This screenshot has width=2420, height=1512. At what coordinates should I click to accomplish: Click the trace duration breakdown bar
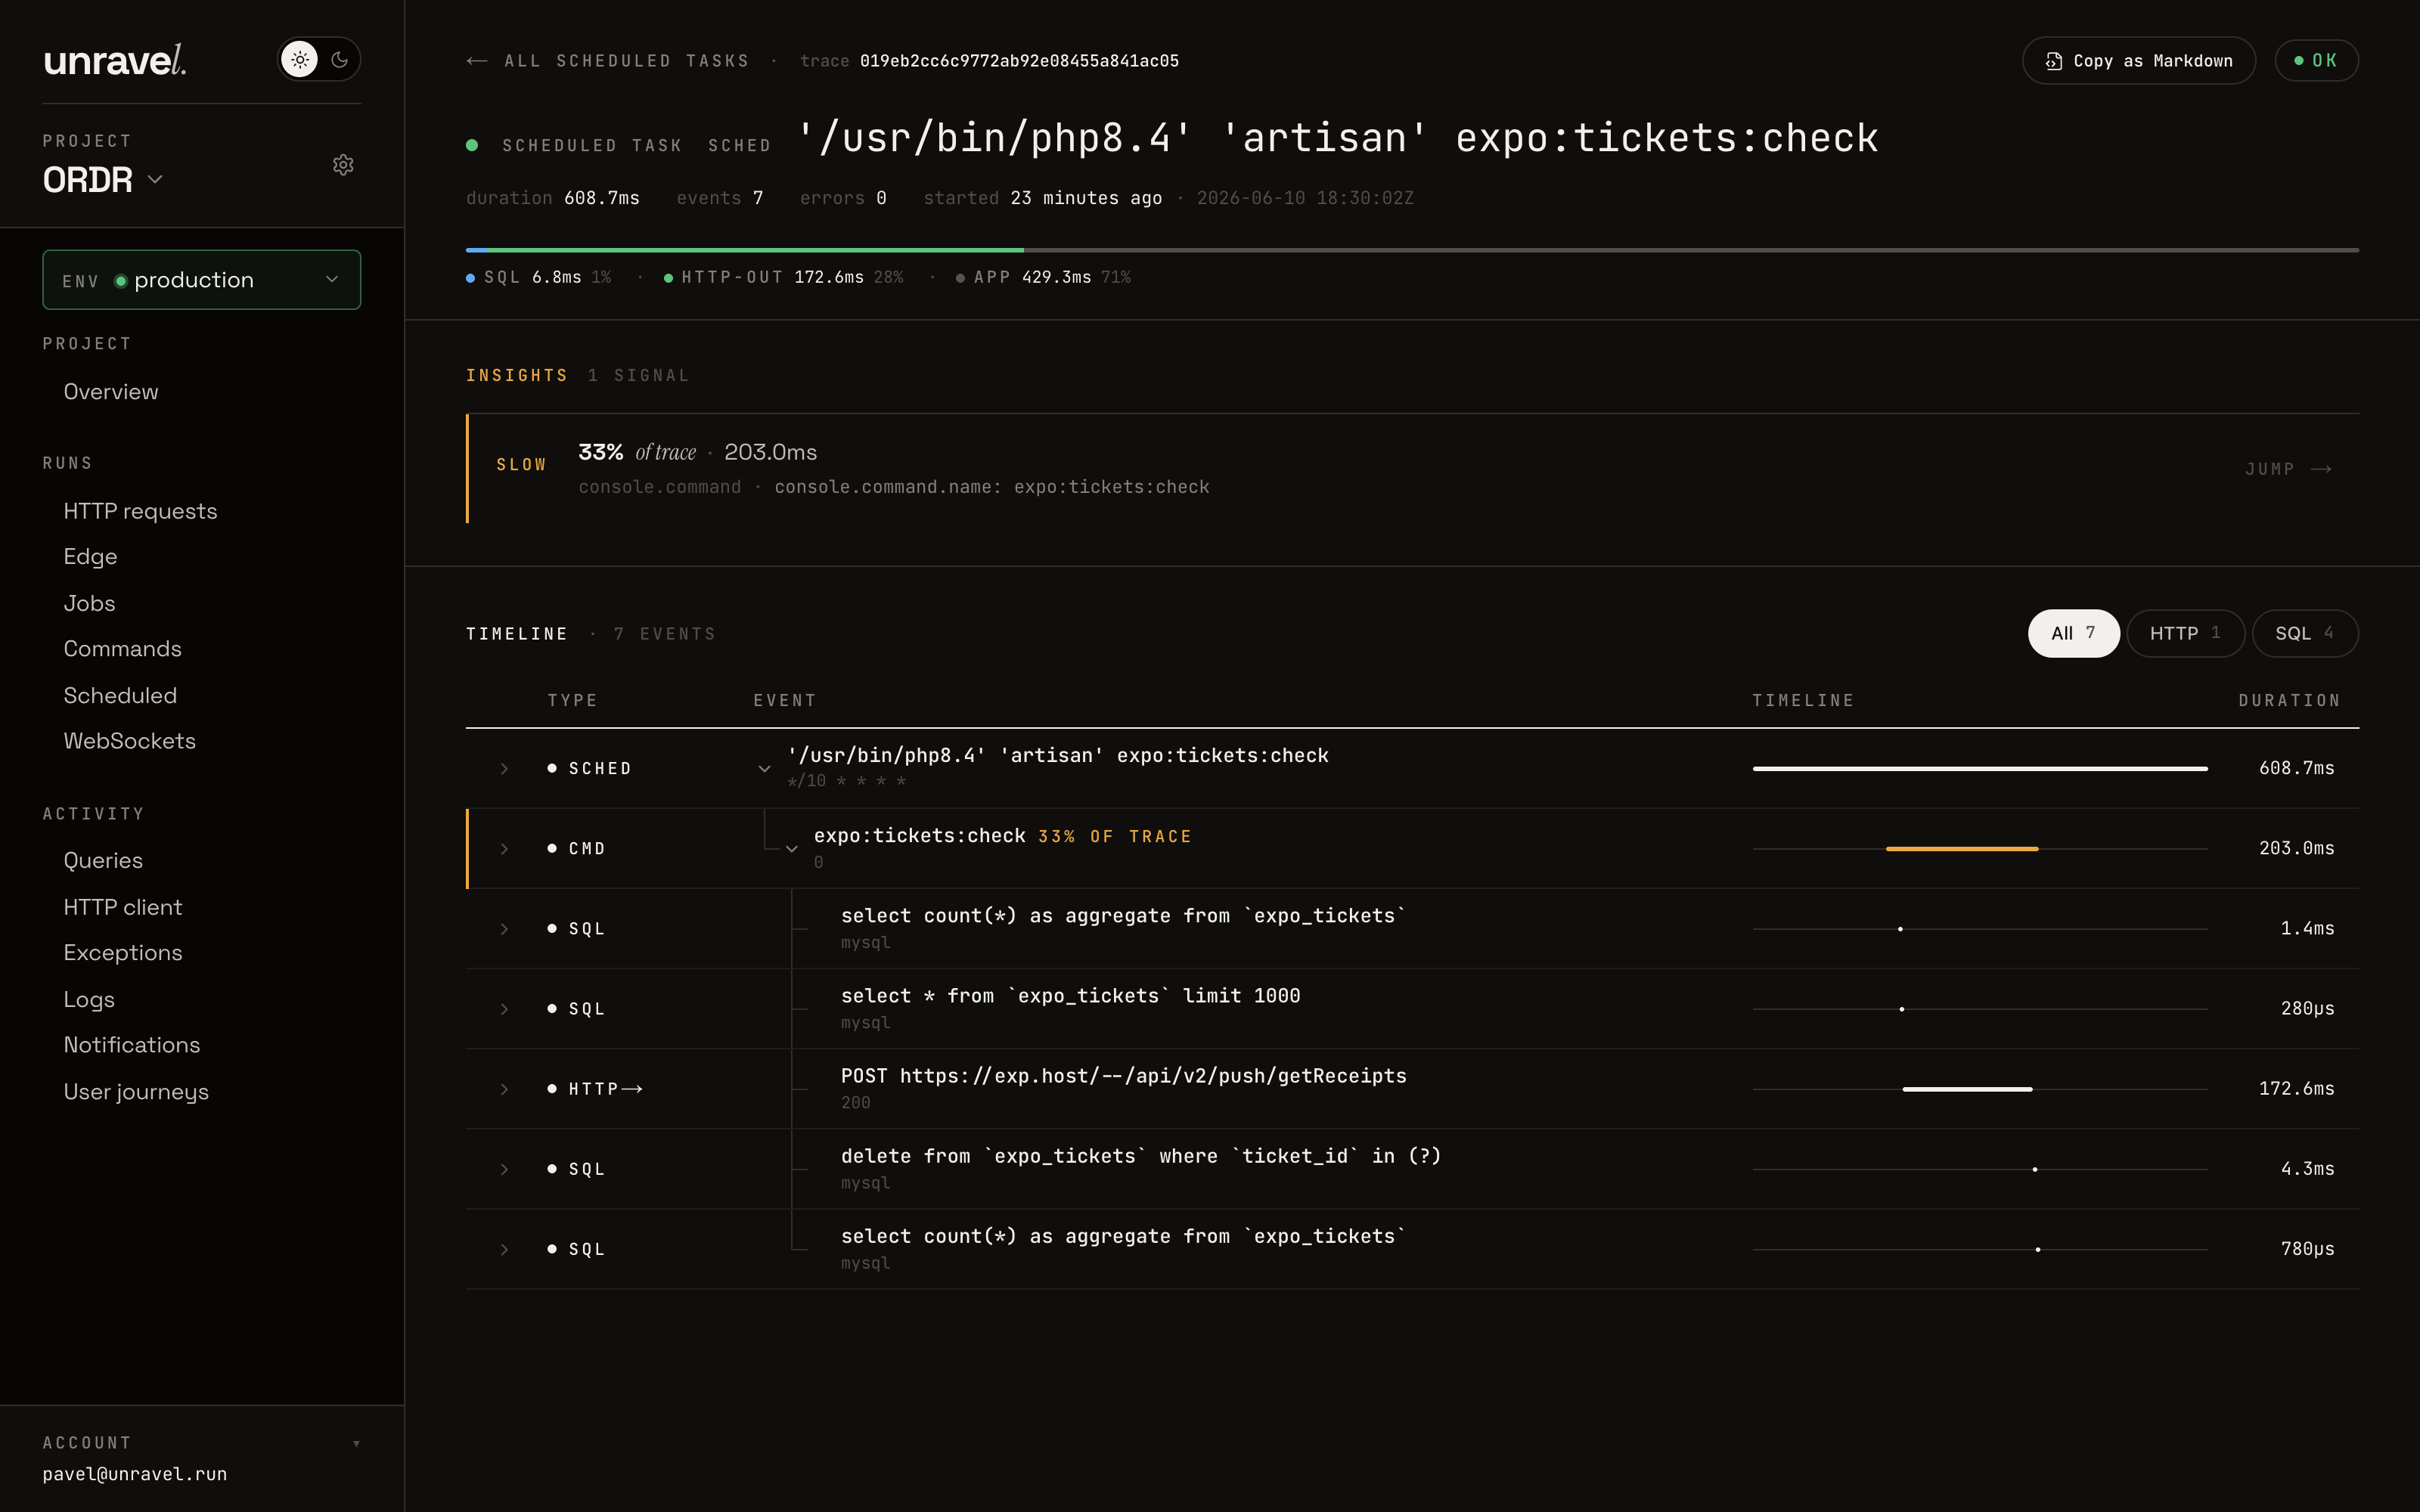coord(1412,250)
